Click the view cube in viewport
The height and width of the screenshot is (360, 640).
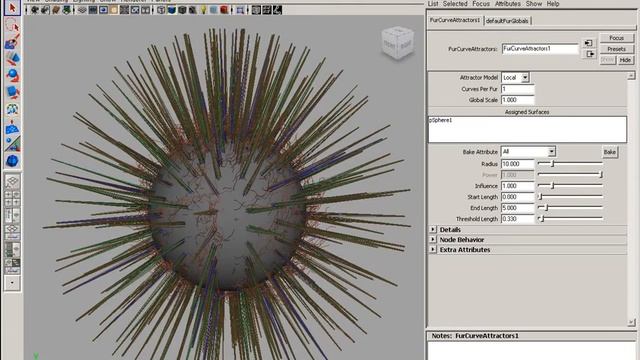click(397, 43)
